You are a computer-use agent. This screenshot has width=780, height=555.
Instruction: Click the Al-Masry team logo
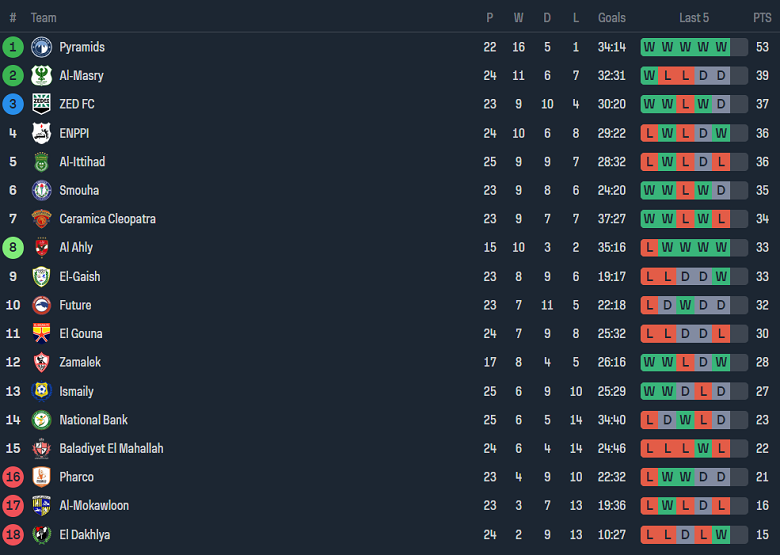point(41,76)
